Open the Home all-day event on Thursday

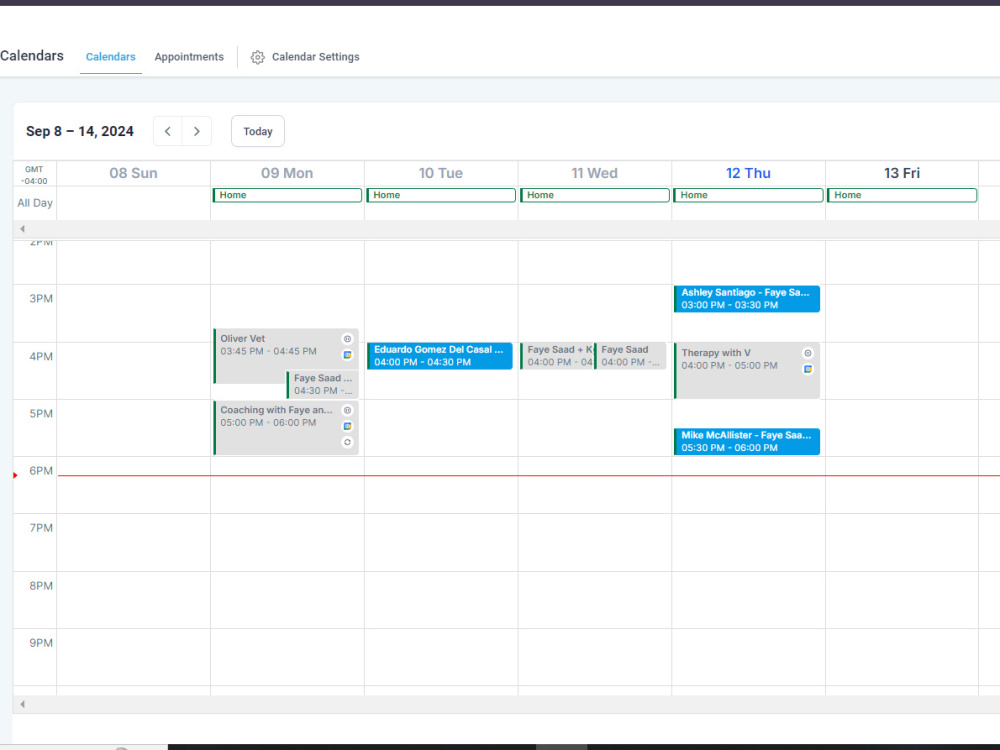point(748,195)
